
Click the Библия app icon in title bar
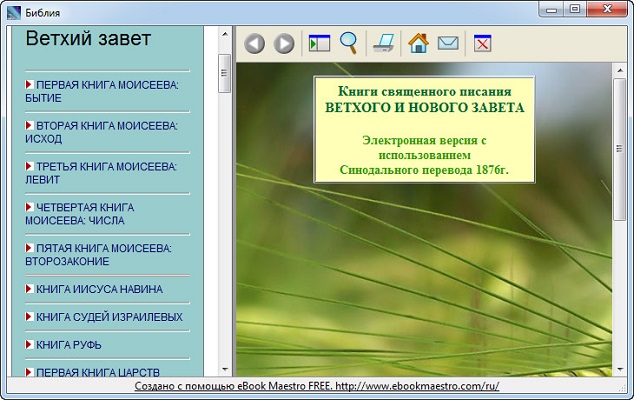[x=14, y=13]
